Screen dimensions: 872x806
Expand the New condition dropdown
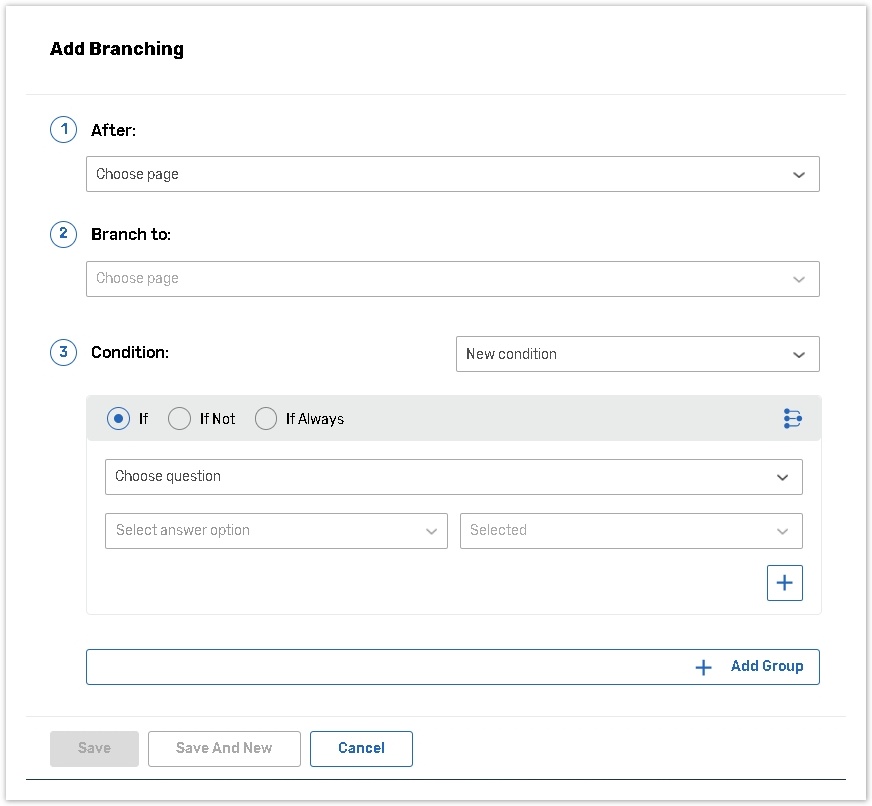tap(637, 354)
